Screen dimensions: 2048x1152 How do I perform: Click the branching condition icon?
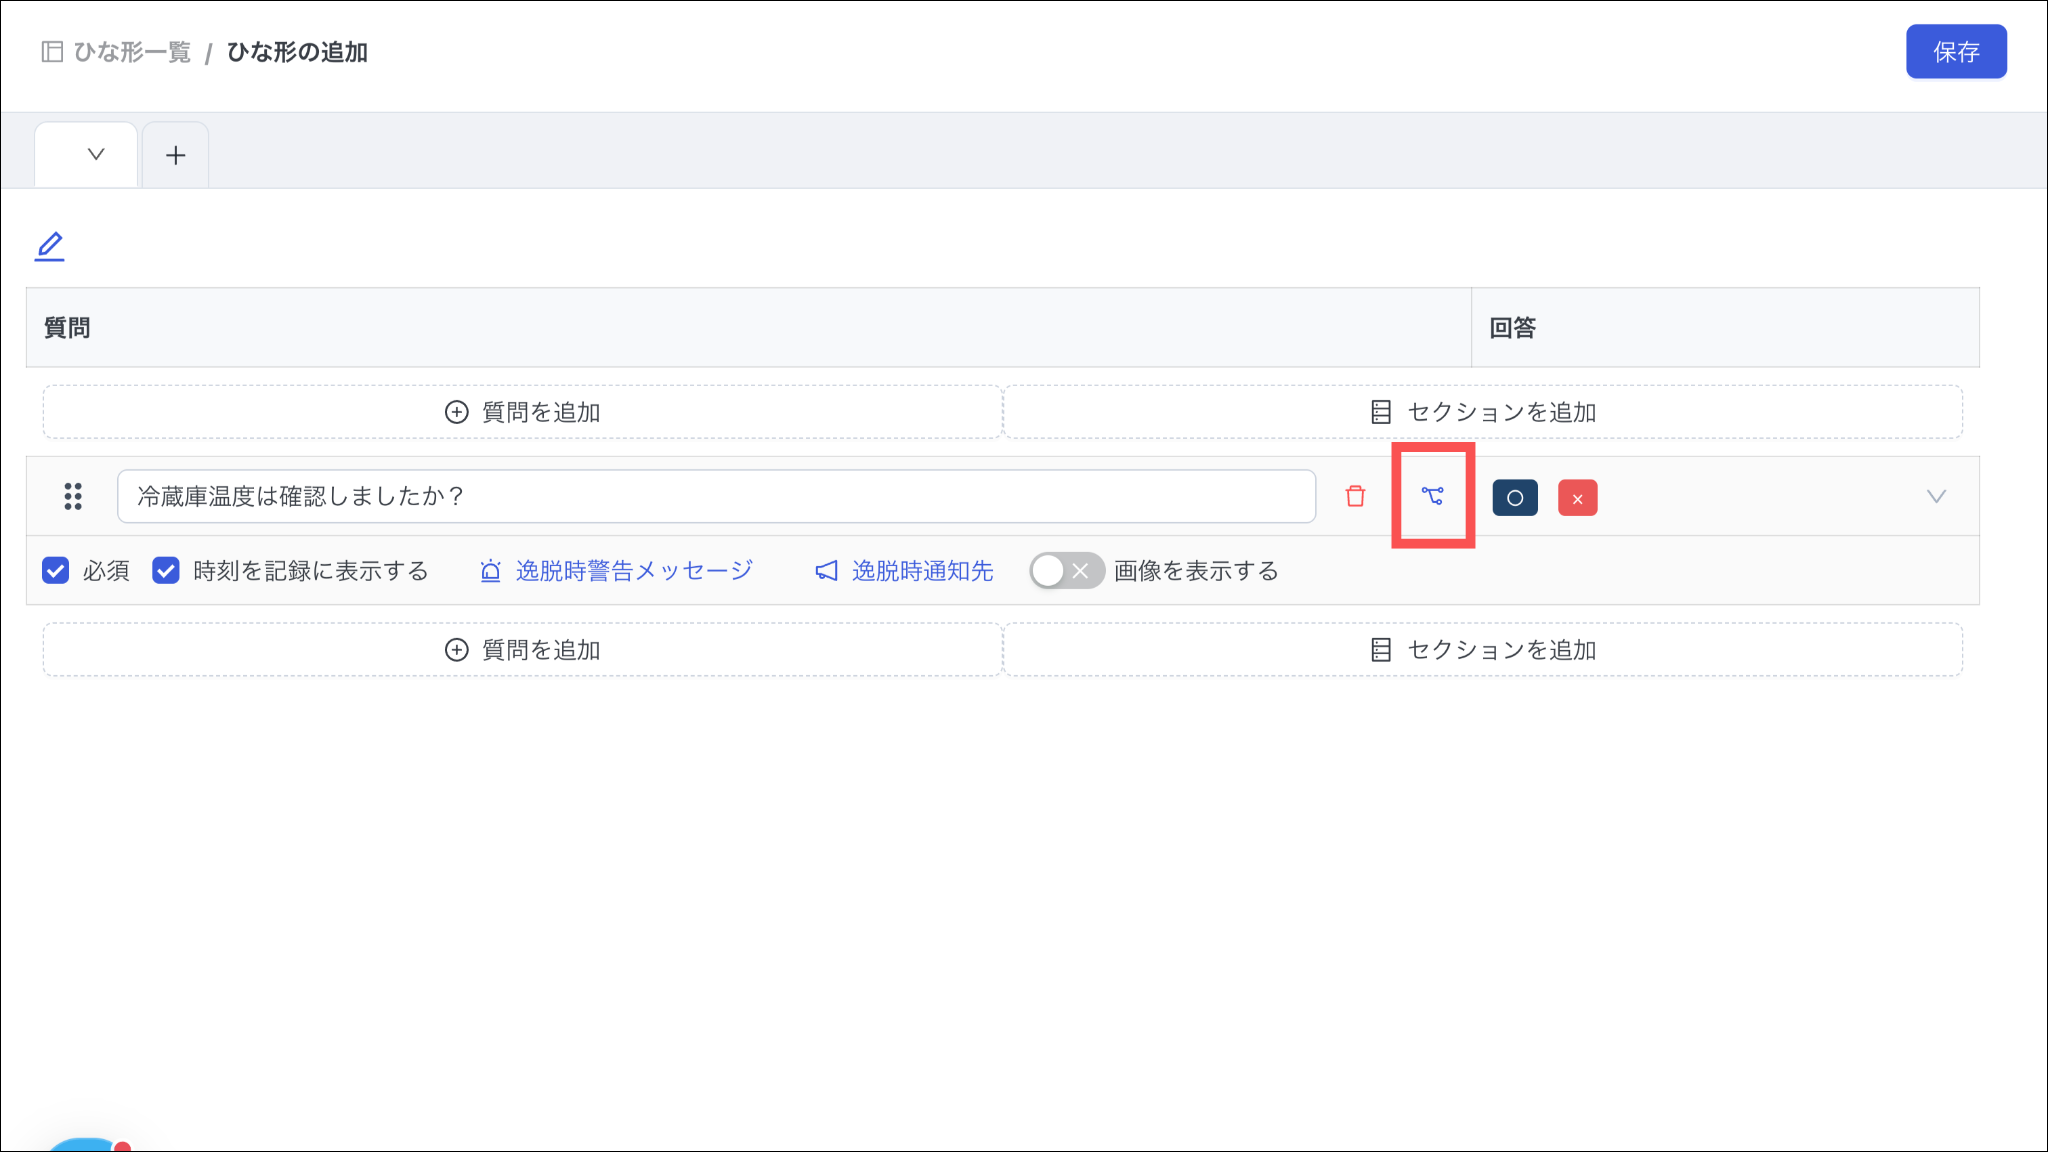tap(1432, 496)
